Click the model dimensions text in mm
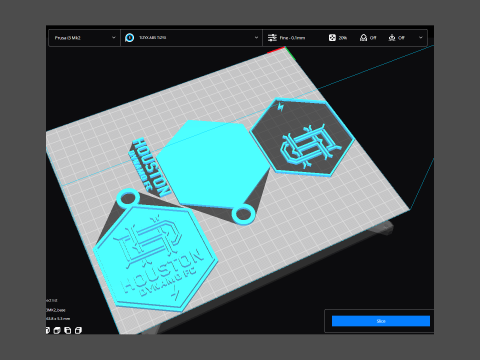Screen dimensions: 480x360 (58, 319)
